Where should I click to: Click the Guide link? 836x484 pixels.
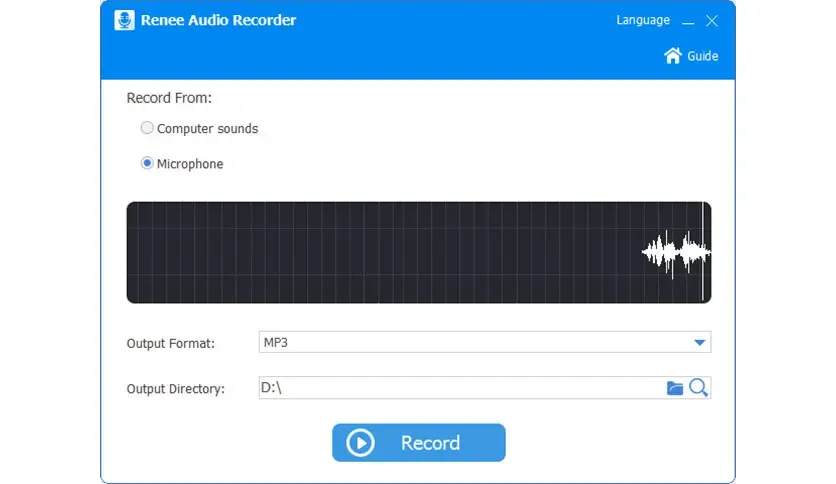pyautogui.click(x=702, y=56)
